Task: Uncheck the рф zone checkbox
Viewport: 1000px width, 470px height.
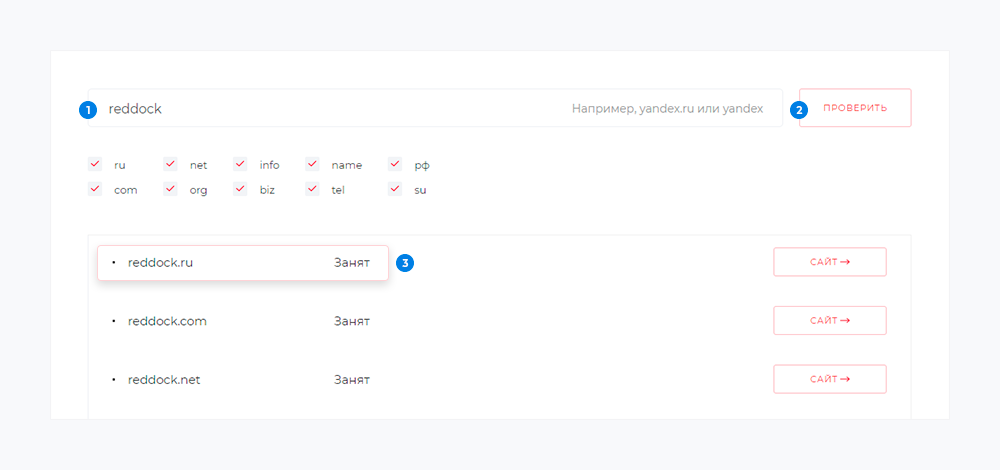Action: point(395,164)
